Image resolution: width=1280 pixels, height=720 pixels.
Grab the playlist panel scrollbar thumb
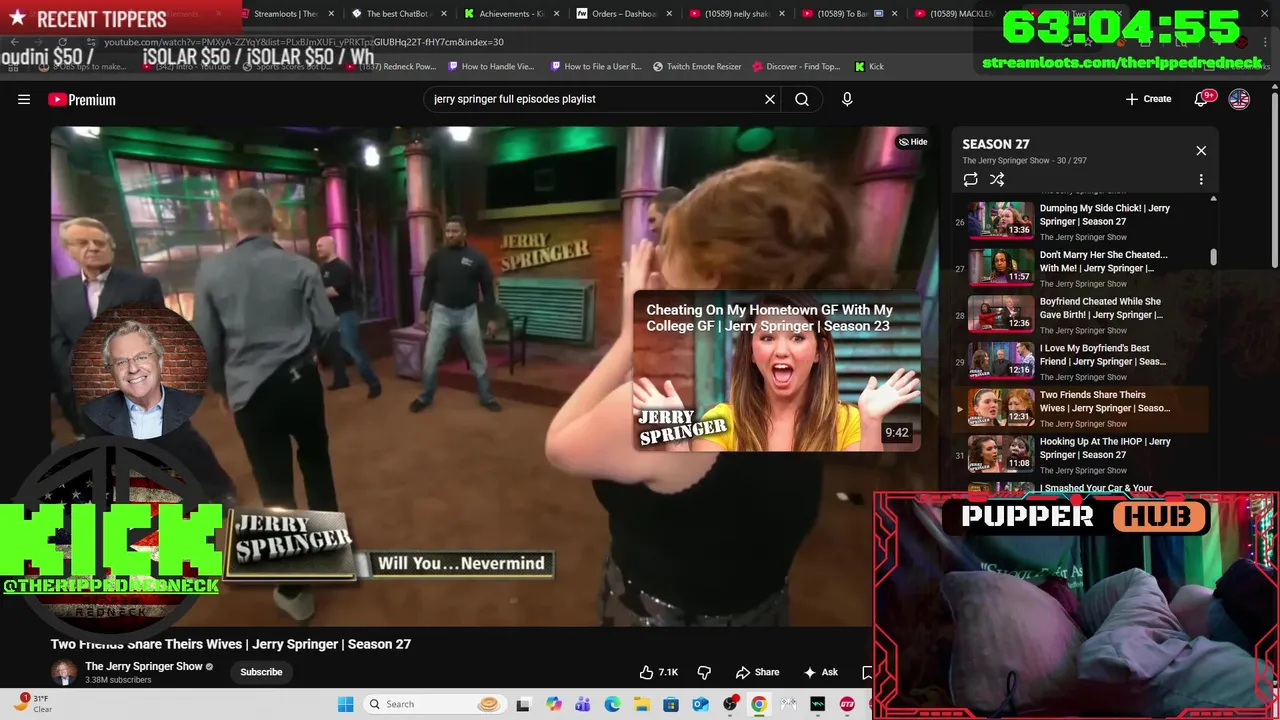[x=1214, y=257]
